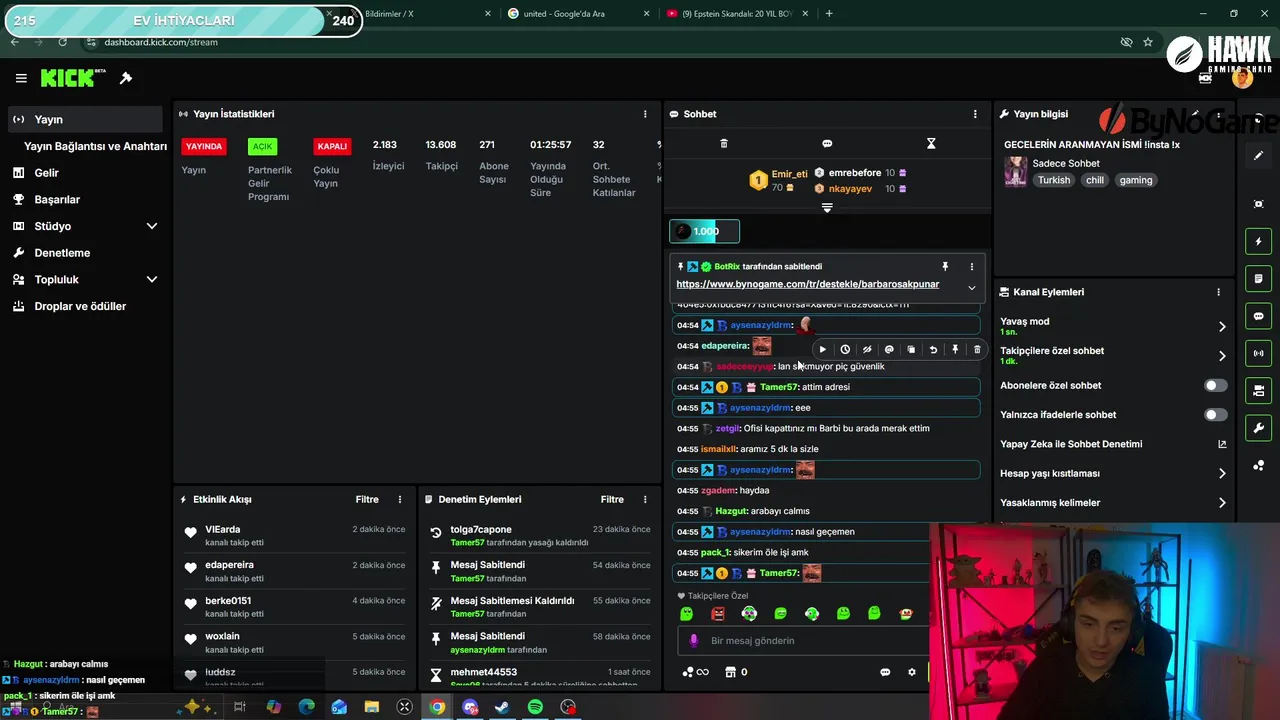Click the copy icon in the message hover toolbar
Screen dimensions: 1280x720
911,350
